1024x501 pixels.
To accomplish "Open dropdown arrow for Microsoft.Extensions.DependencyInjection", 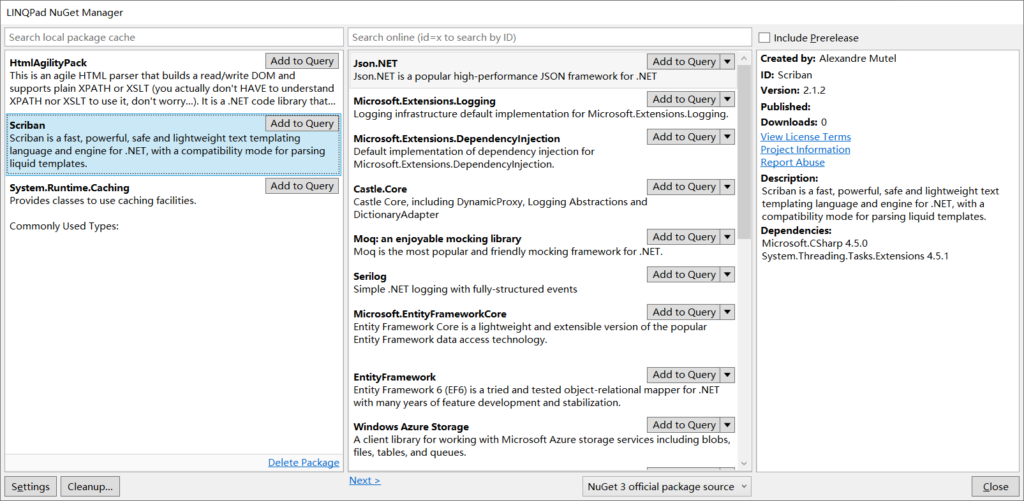I will (x=728, y=137).
